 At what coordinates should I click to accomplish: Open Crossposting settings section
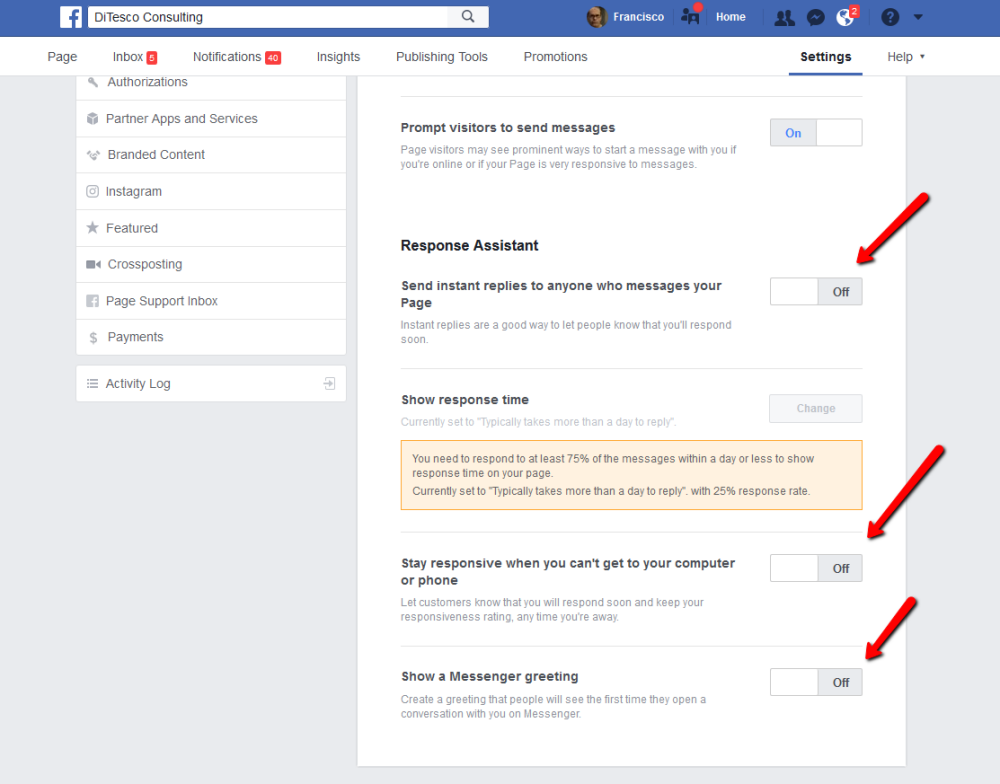(x=211, y=264)
